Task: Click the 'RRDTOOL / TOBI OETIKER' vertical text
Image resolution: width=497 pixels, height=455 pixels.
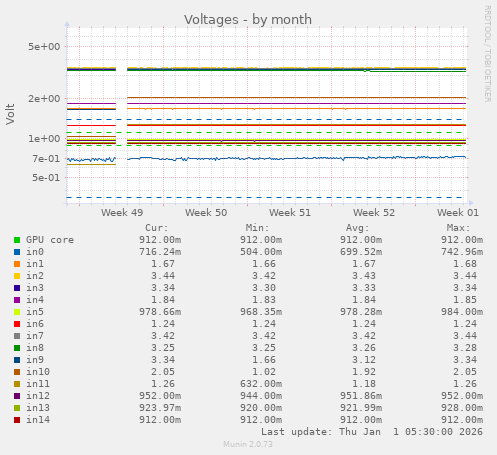Action: point(487,54)
